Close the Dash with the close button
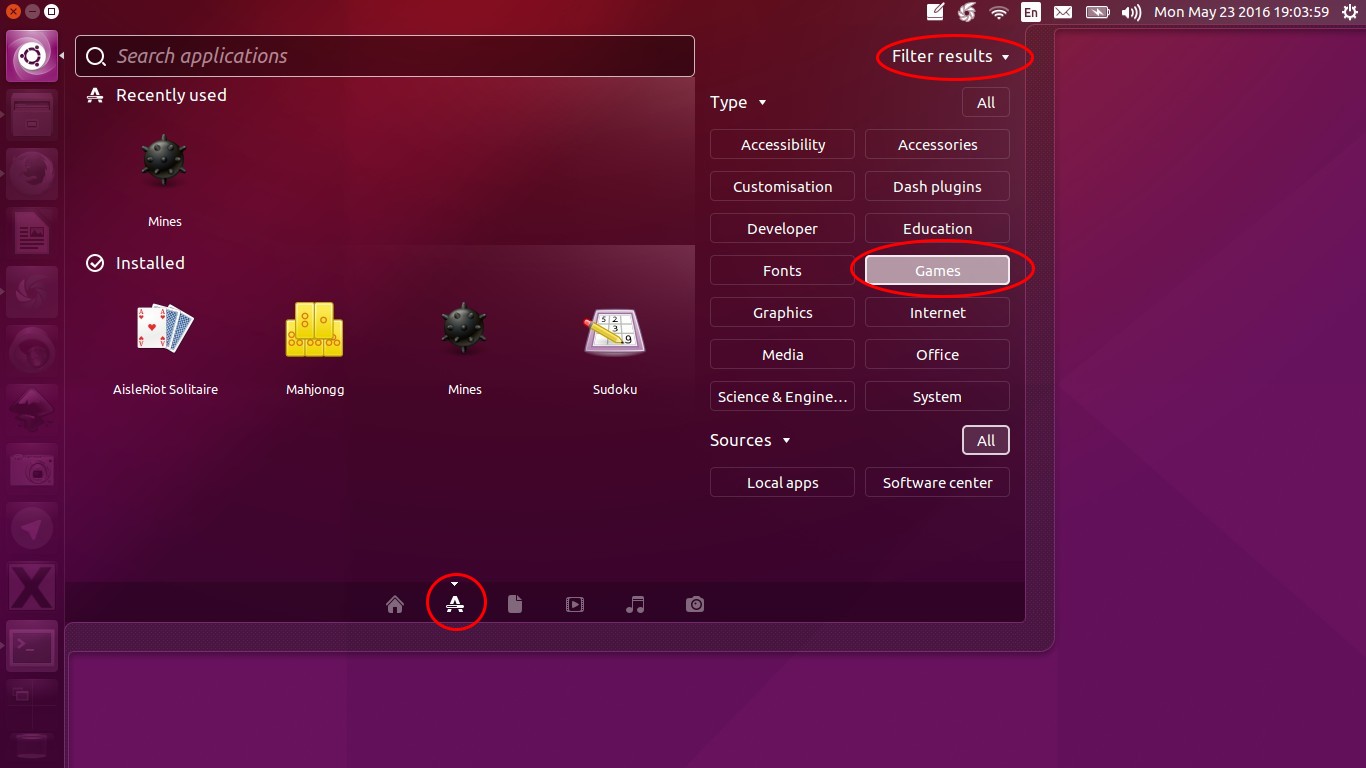1366x768 pixels. pyautogui.click(x=13, y=12)
